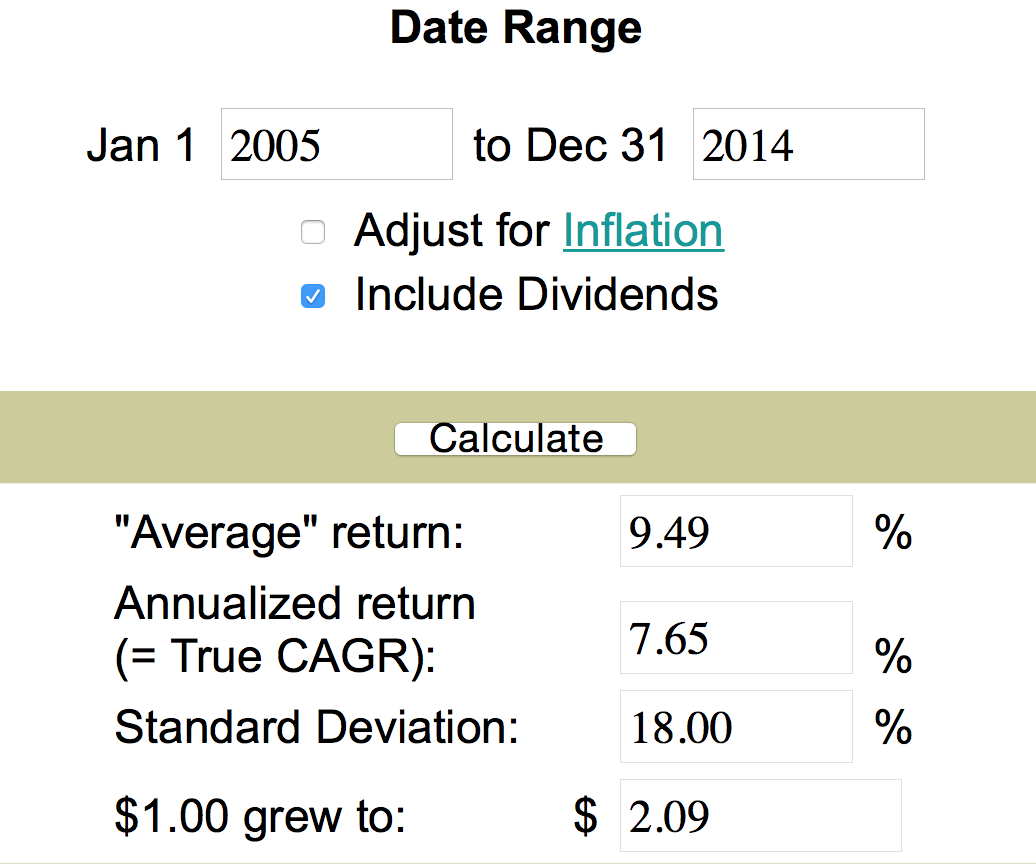
Task: Click the "Average" return label
Action: [289, 533]
